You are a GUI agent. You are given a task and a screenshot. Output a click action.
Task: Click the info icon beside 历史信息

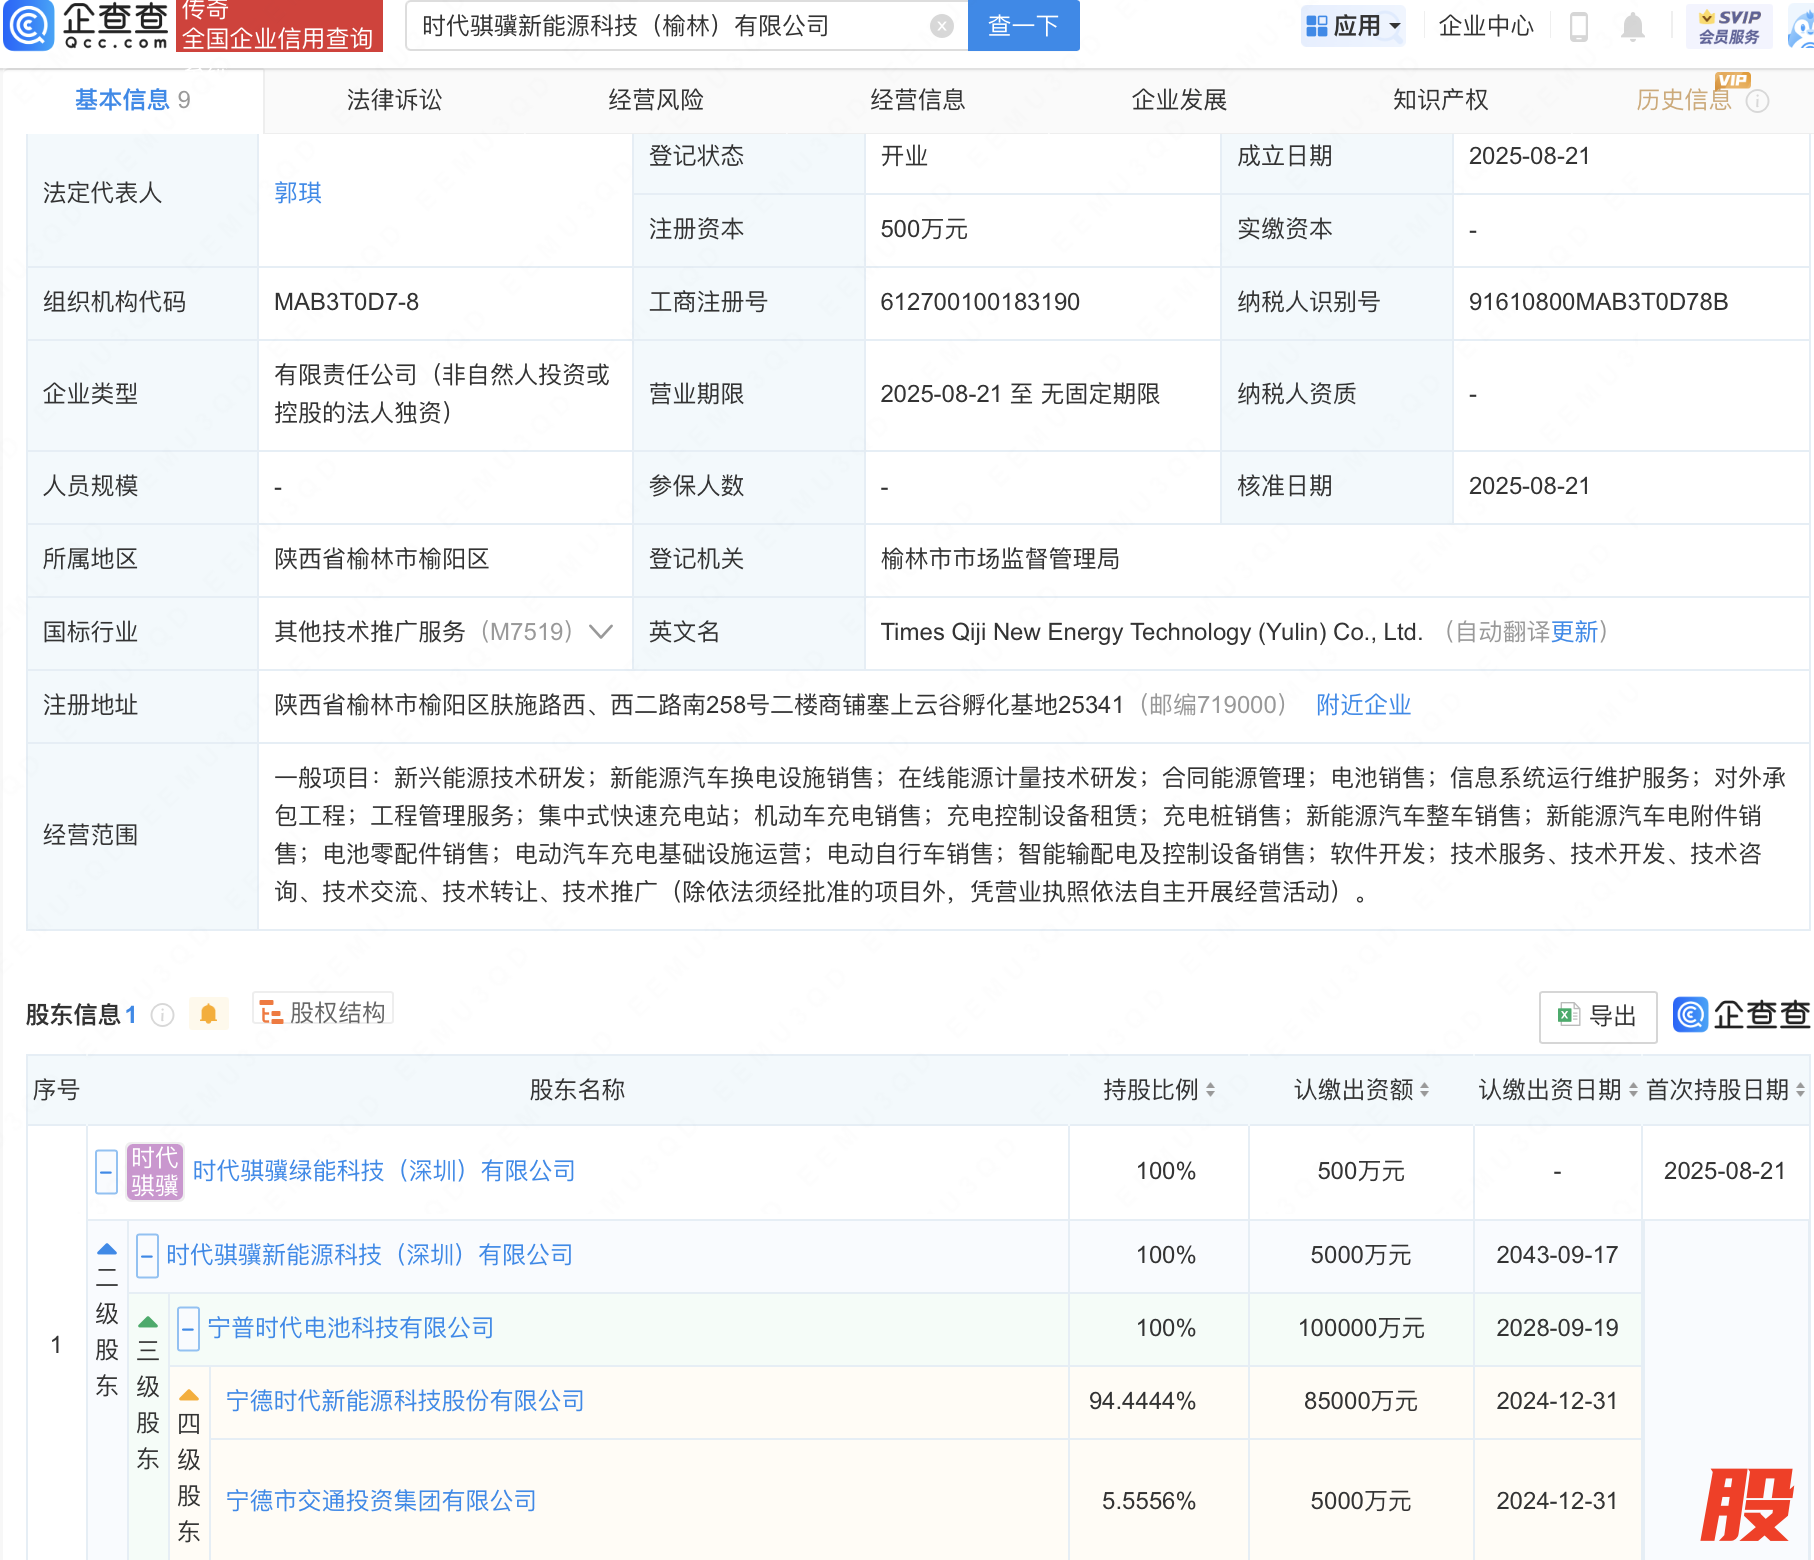[x=1757, y=101]
